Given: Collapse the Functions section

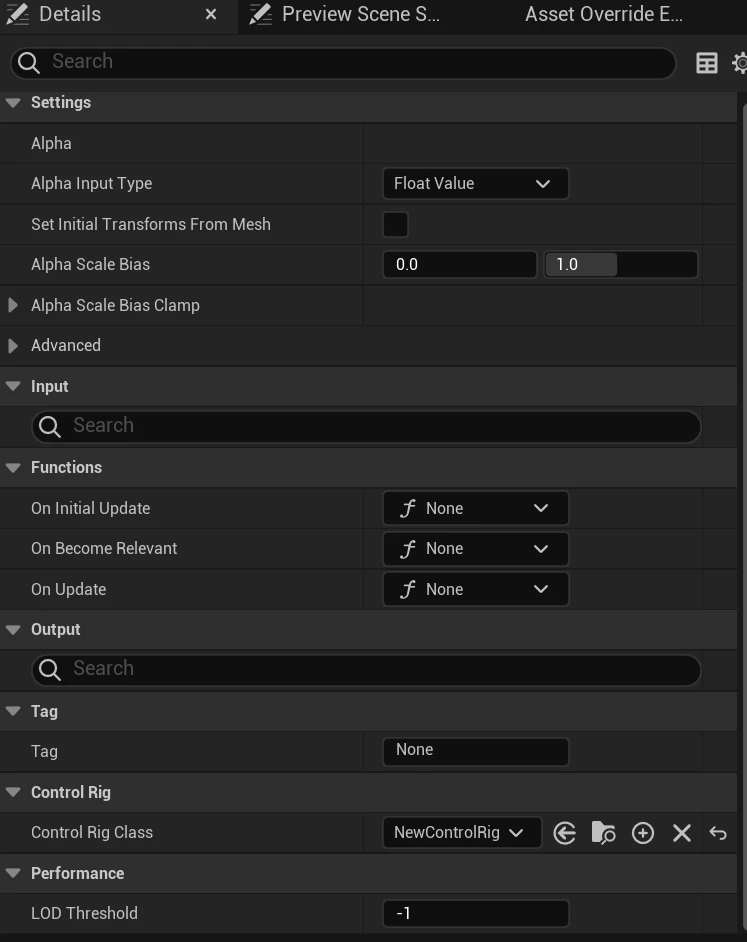Looking at the screenshot, I should (x=13, y=467).
